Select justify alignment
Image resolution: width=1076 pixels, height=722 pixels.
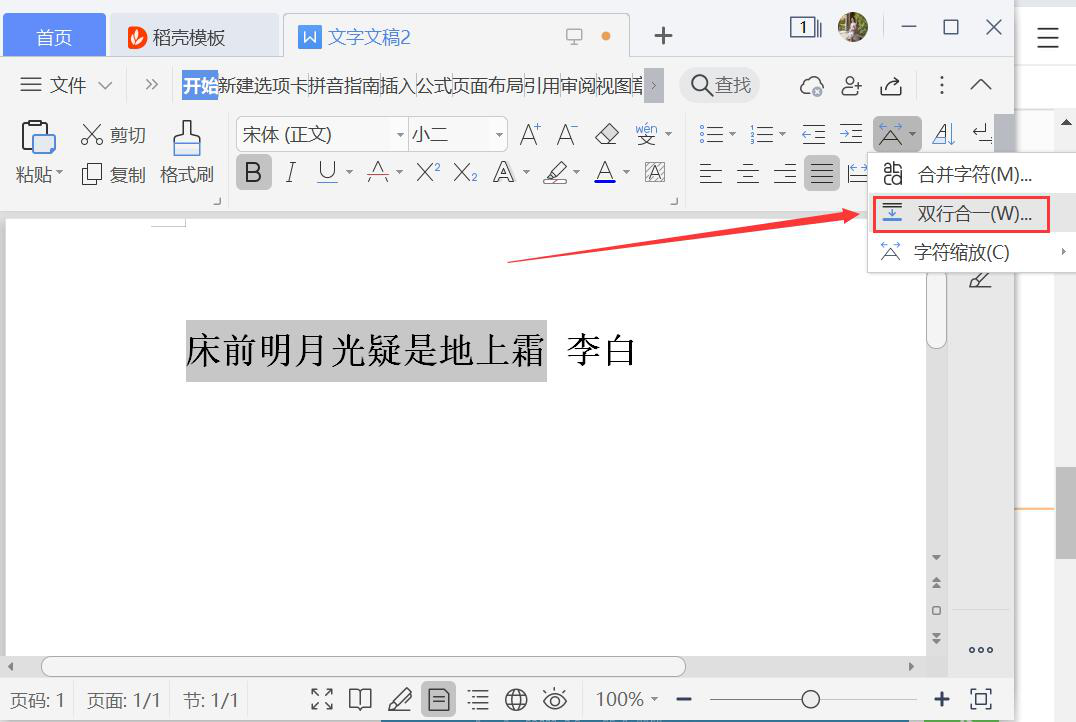821,173
